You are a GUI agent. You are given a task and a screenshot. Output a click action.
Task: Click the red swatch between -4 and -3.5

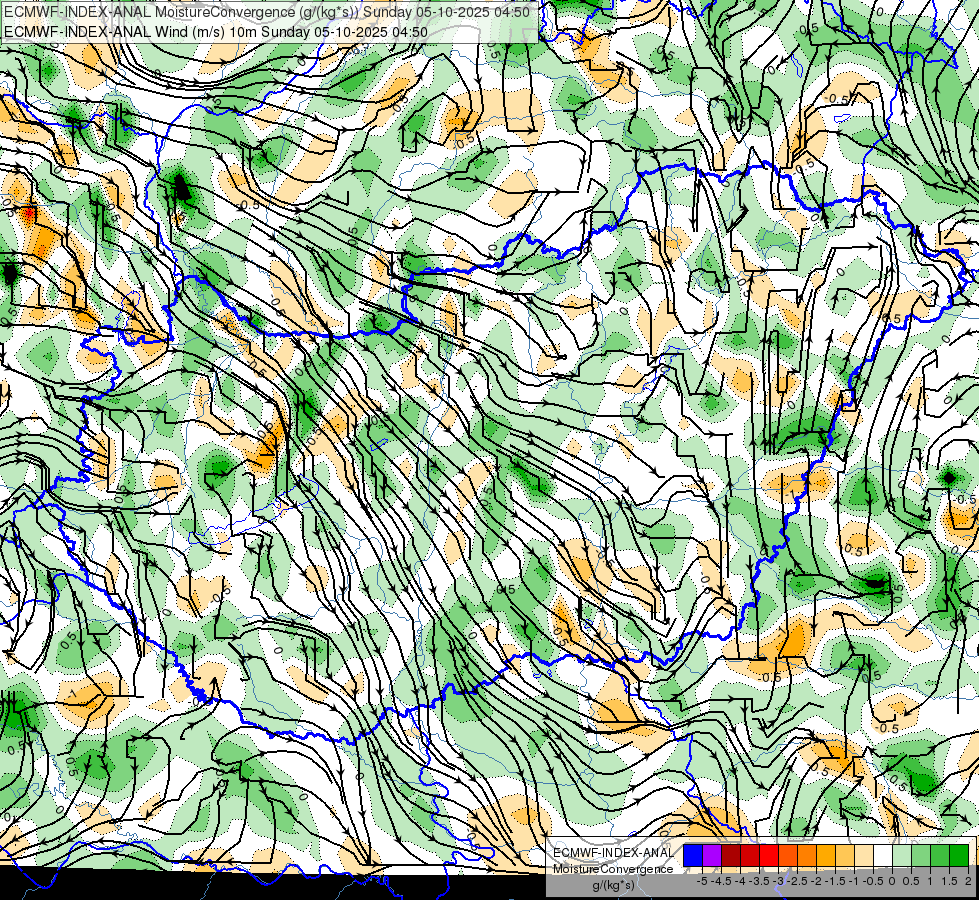[x=750, y=855]
